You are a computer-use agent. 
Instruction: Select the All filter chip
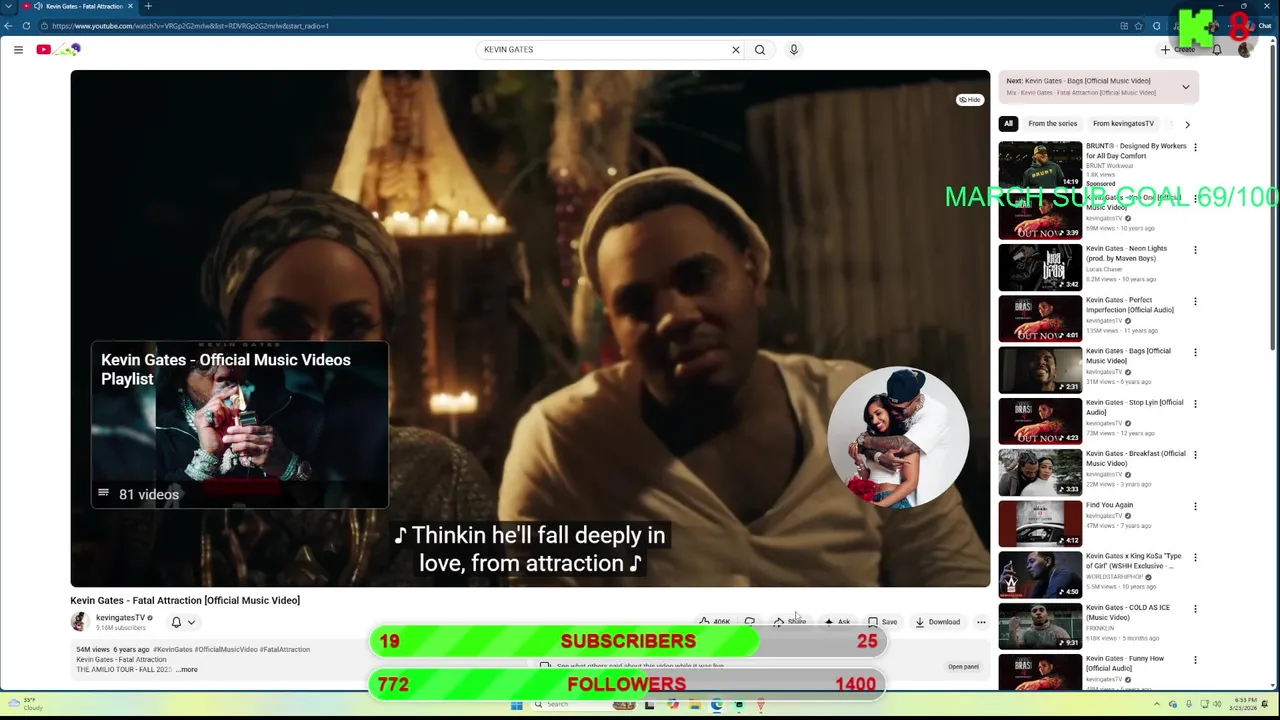pyautogui.click(x=1008, y=124)
